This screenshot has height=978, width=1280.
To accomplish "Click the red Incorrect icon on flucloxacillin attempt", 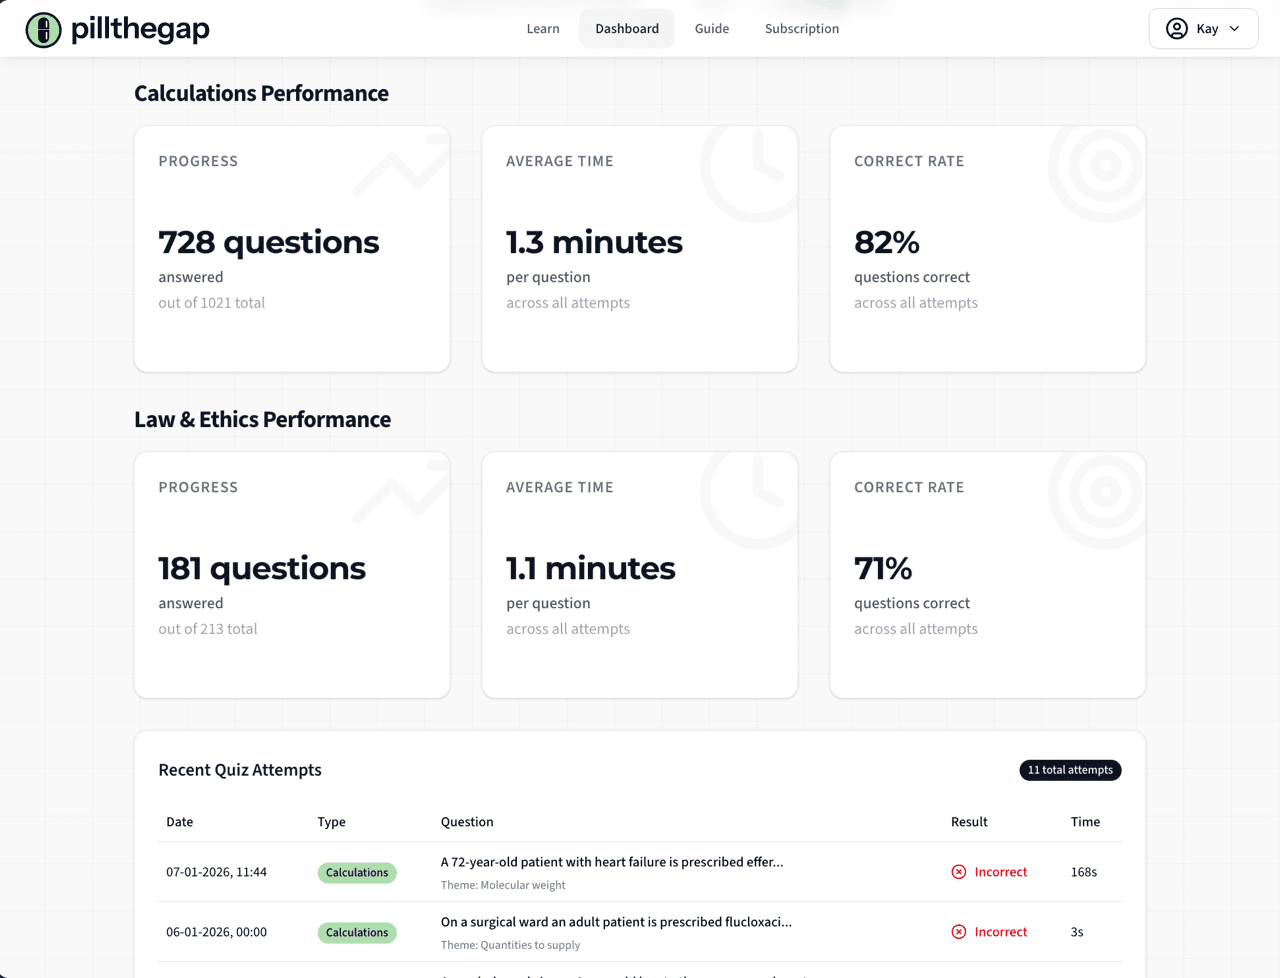I will (x=959, y=931).
